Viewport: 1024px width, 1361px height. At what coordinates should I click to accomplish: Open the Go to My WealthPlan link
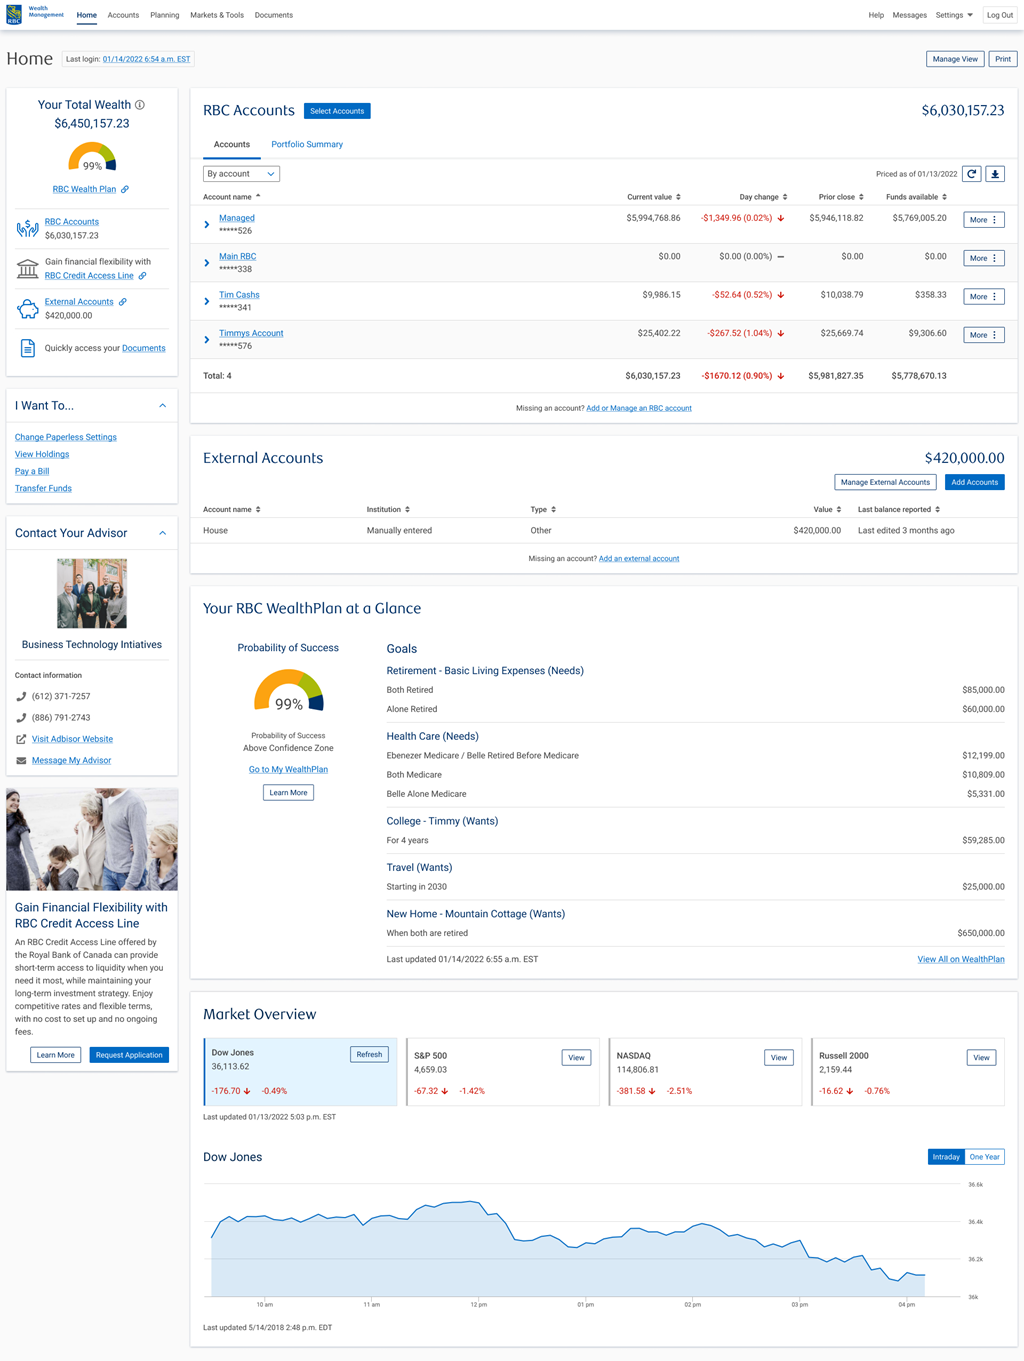[288, 770]
